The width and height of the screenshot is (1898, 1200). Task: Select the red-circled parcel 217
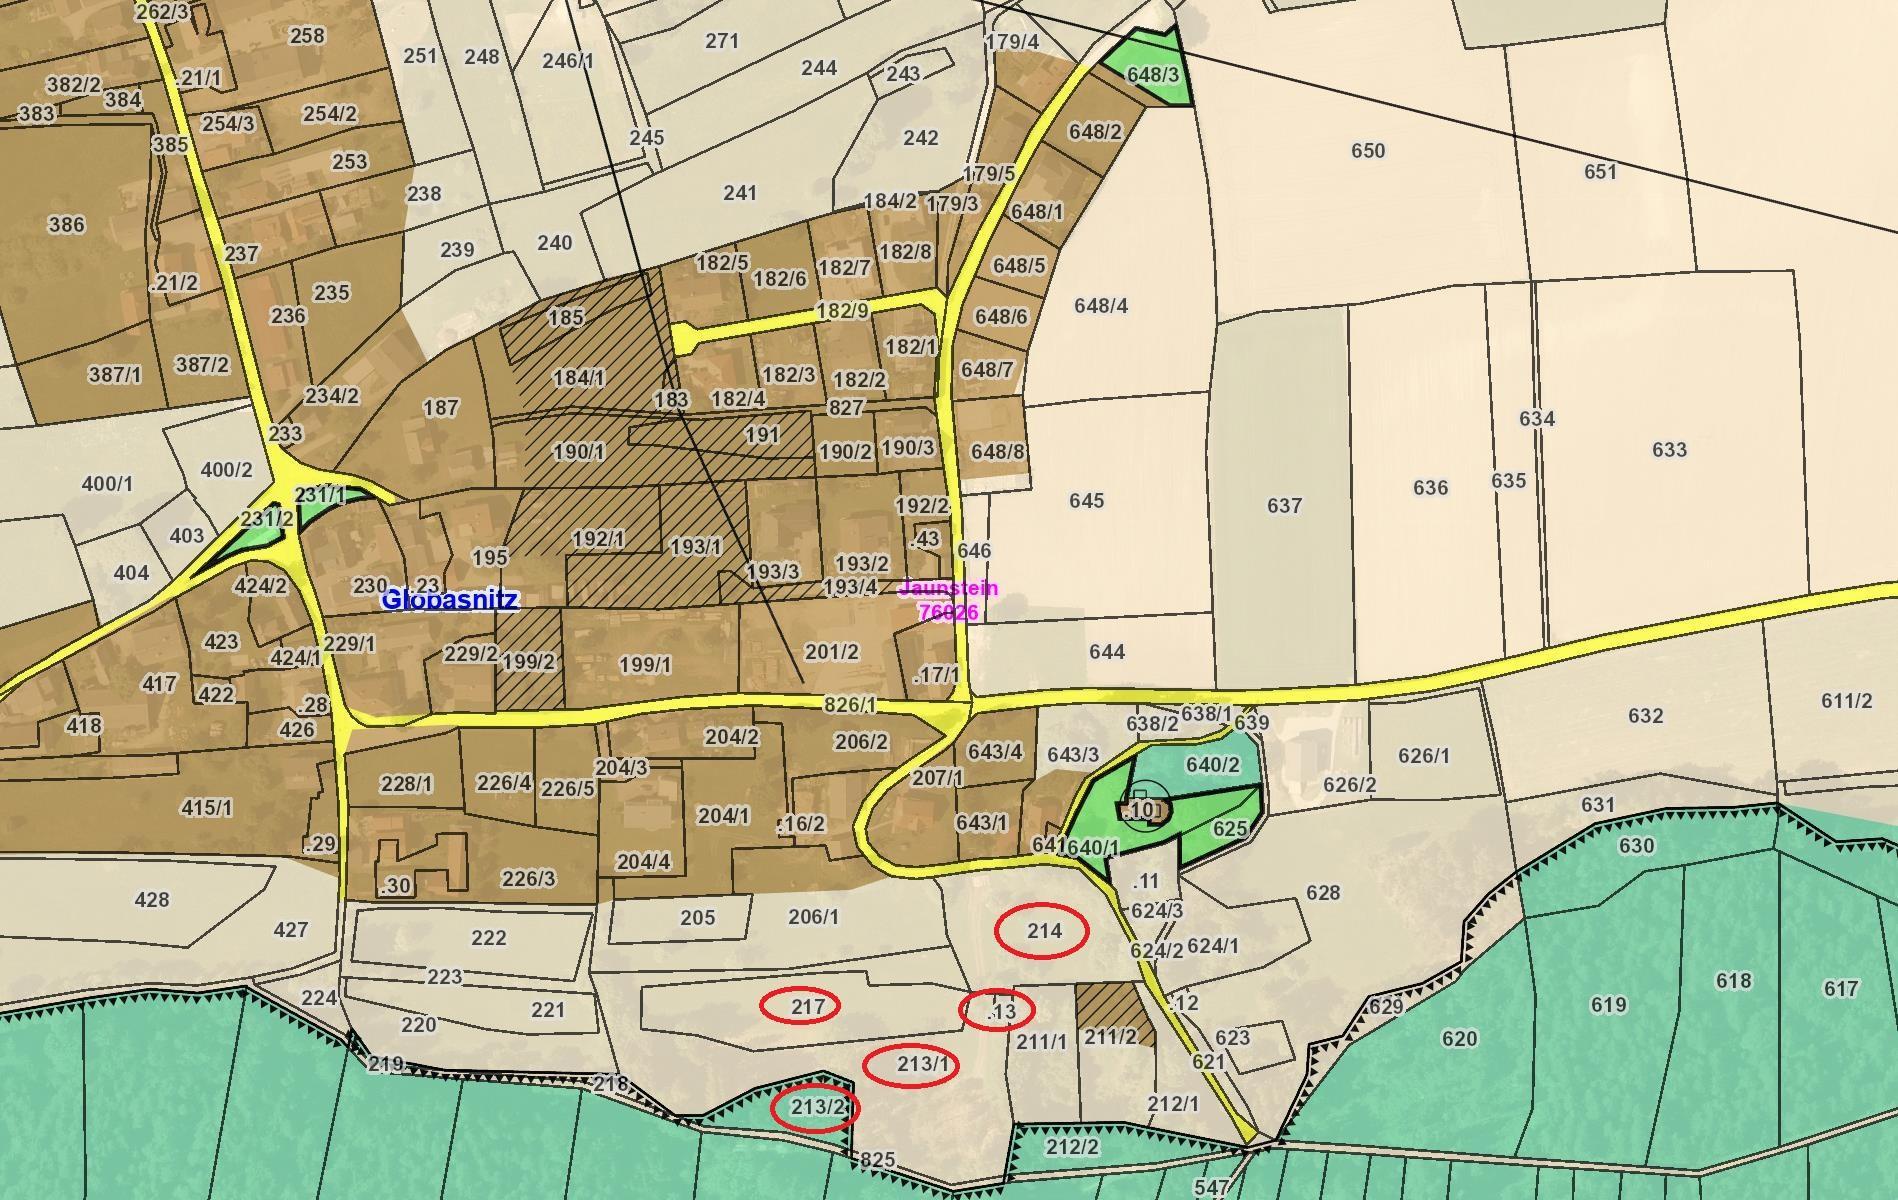[806, 1006]
